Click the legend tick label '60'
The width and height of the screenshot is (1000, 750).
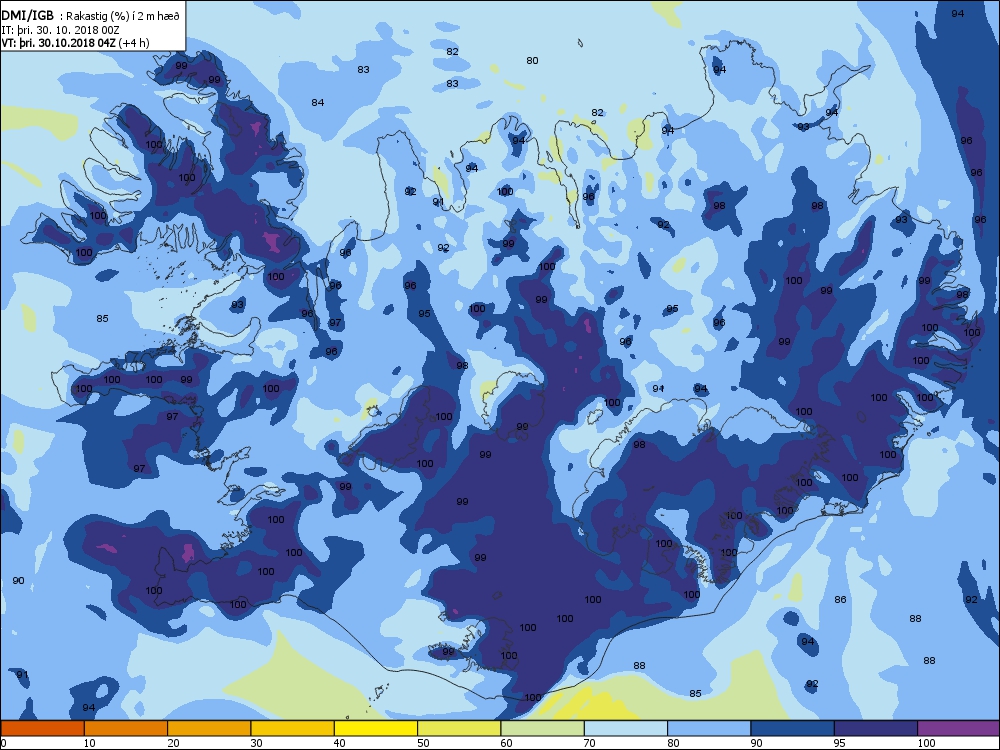[x=506, y=742]
